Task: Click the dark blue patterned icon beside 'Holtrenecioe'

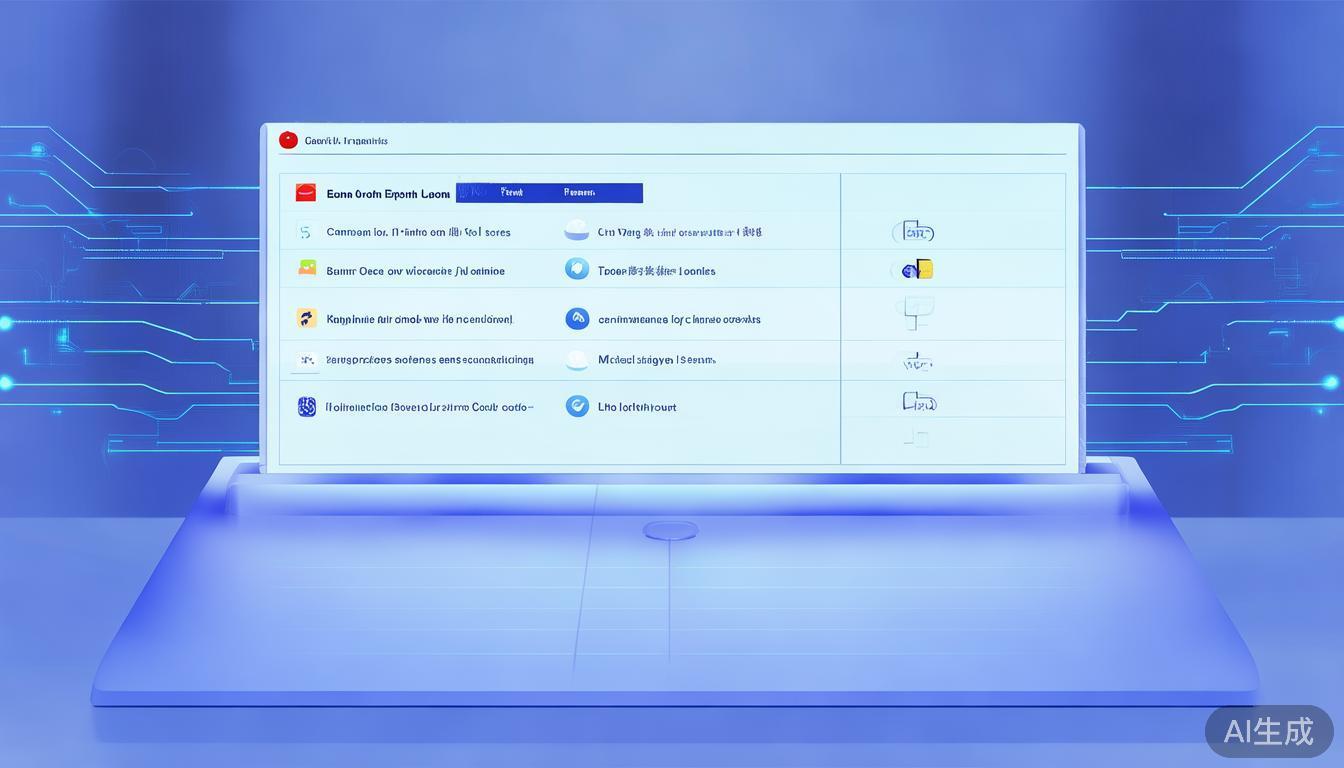Action: click(x=307, y=406)
